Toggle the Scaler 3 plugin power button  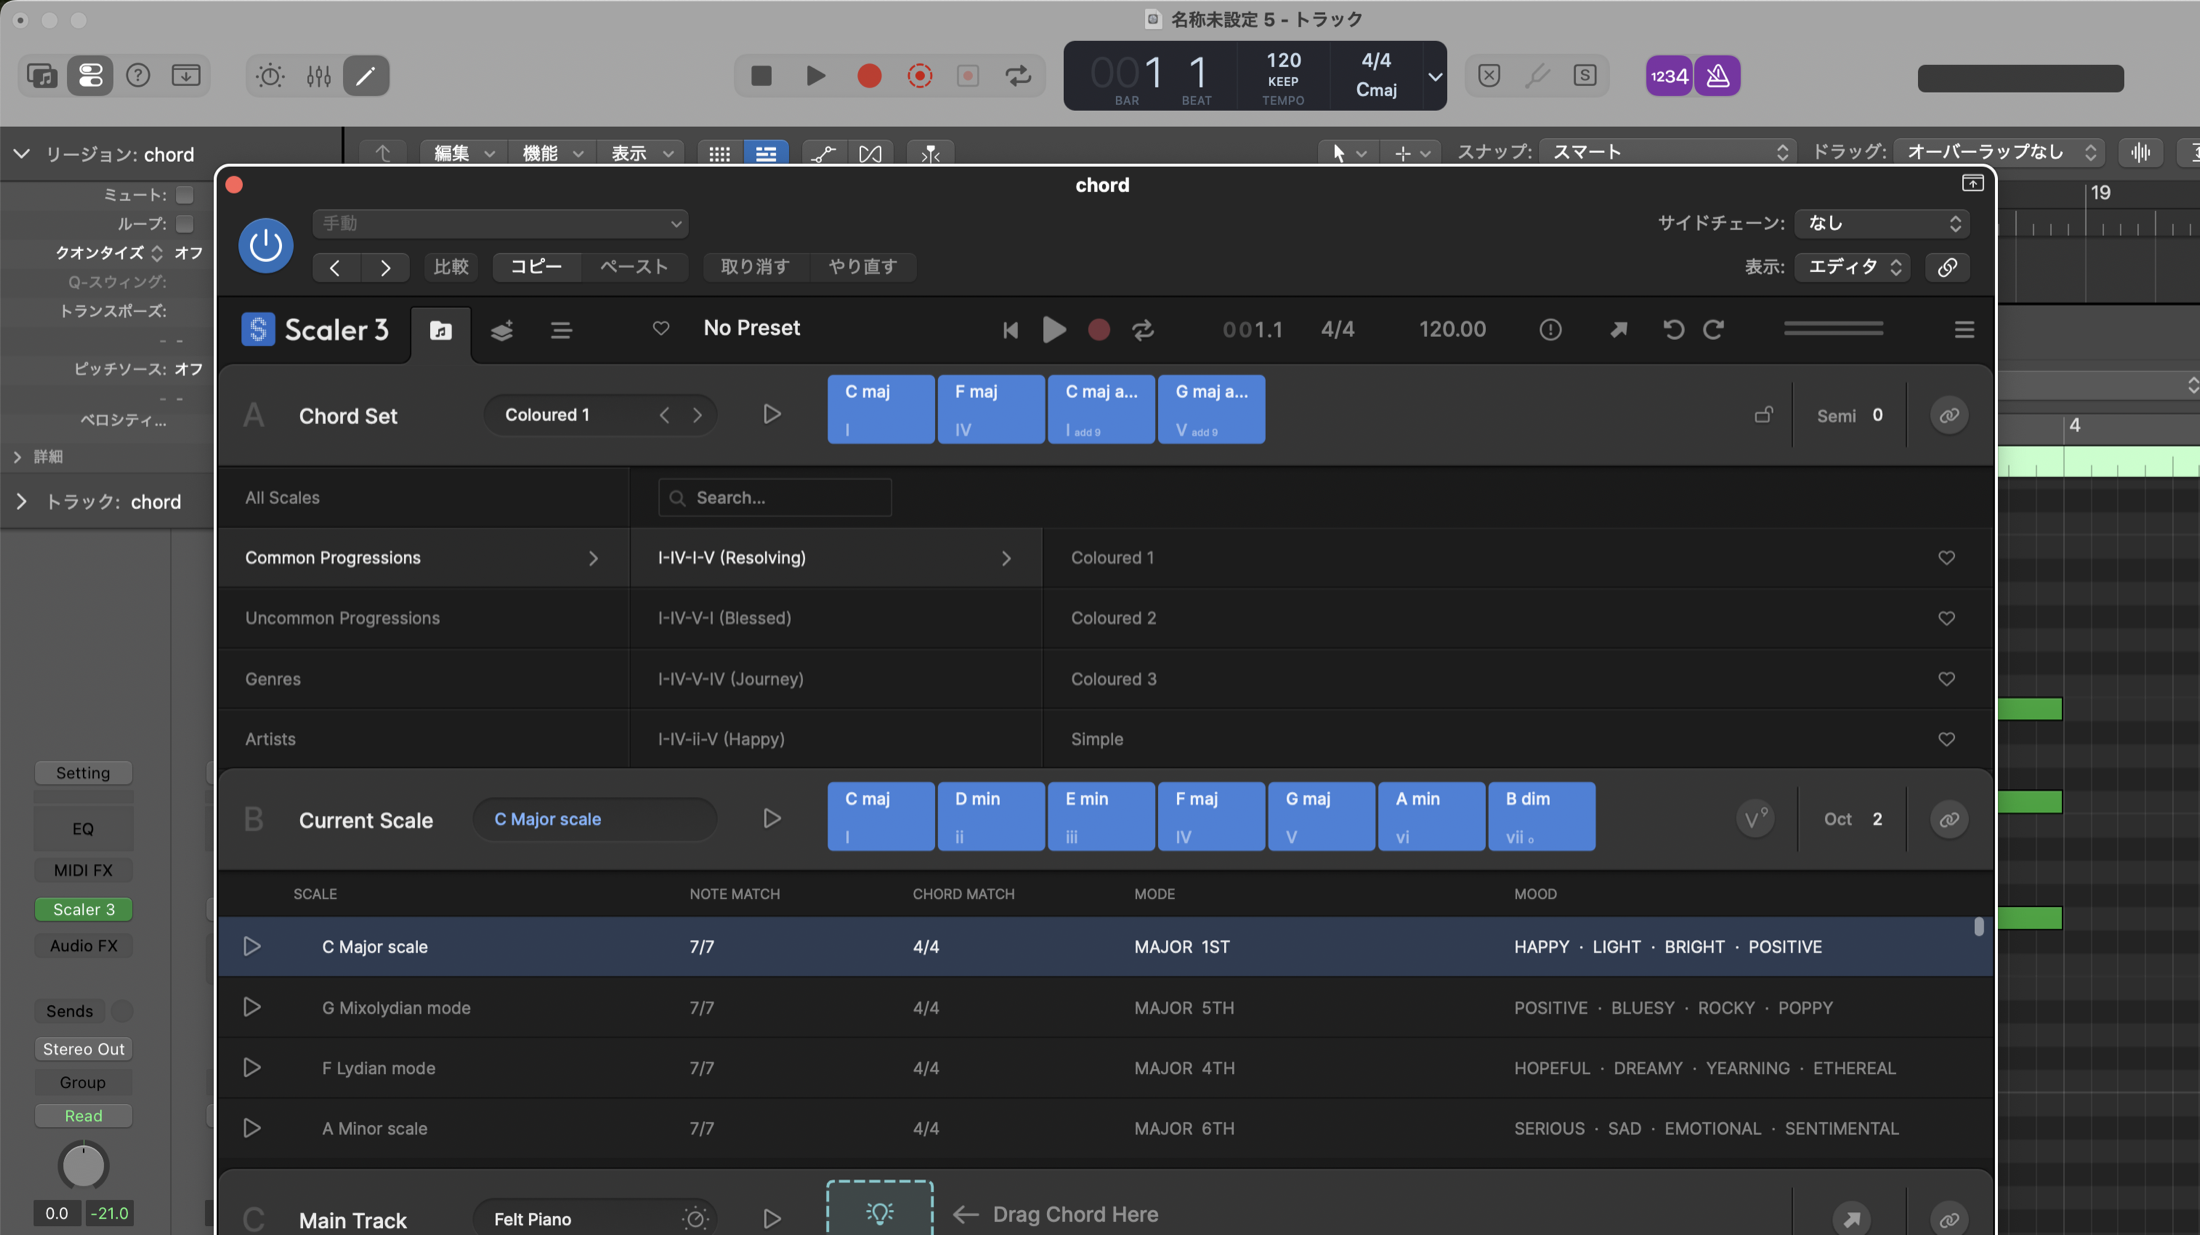tap(265, 245)
